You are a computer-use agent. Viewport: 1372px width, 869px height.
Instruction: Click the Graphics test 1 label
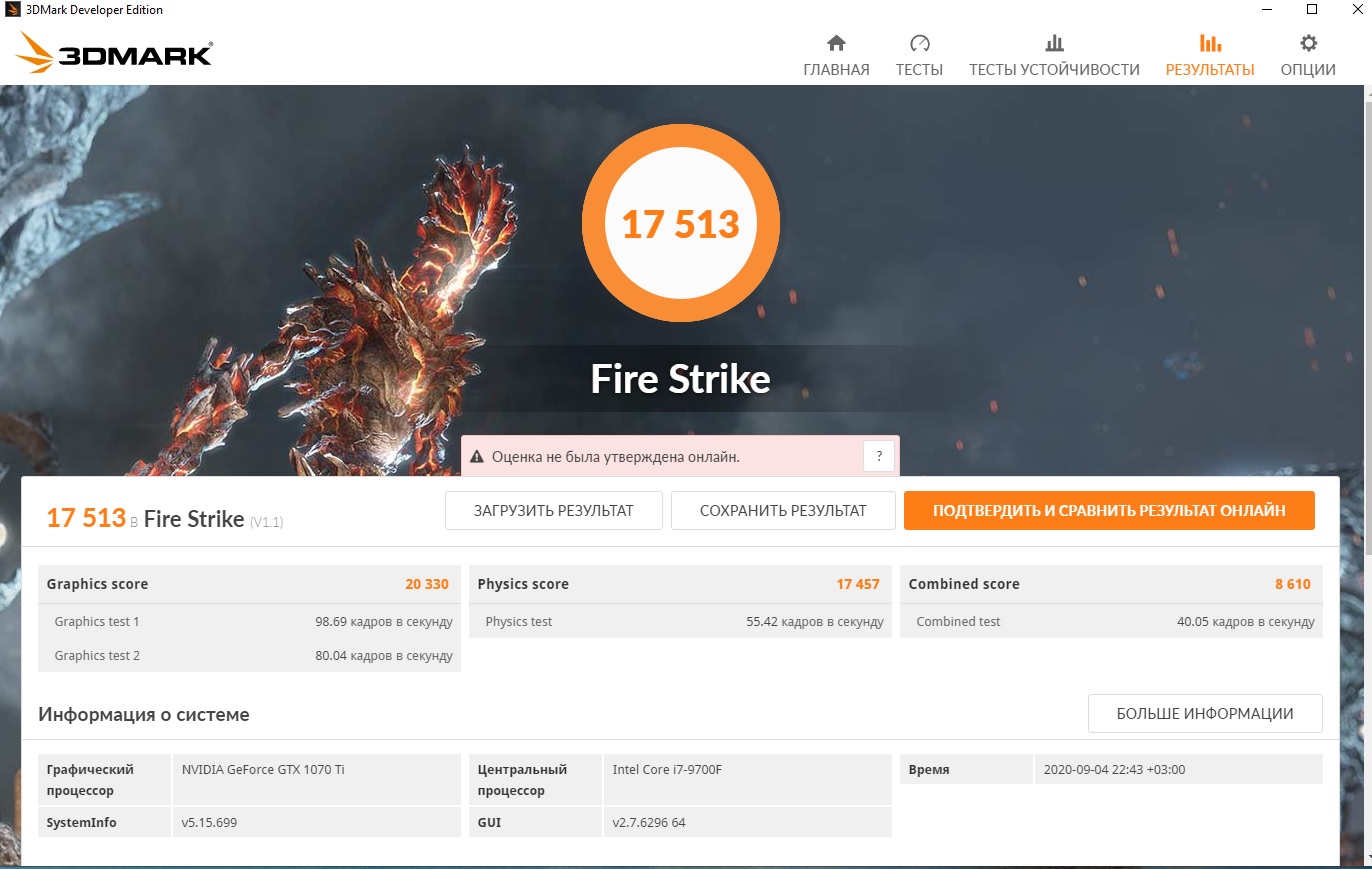coord(97,622)
